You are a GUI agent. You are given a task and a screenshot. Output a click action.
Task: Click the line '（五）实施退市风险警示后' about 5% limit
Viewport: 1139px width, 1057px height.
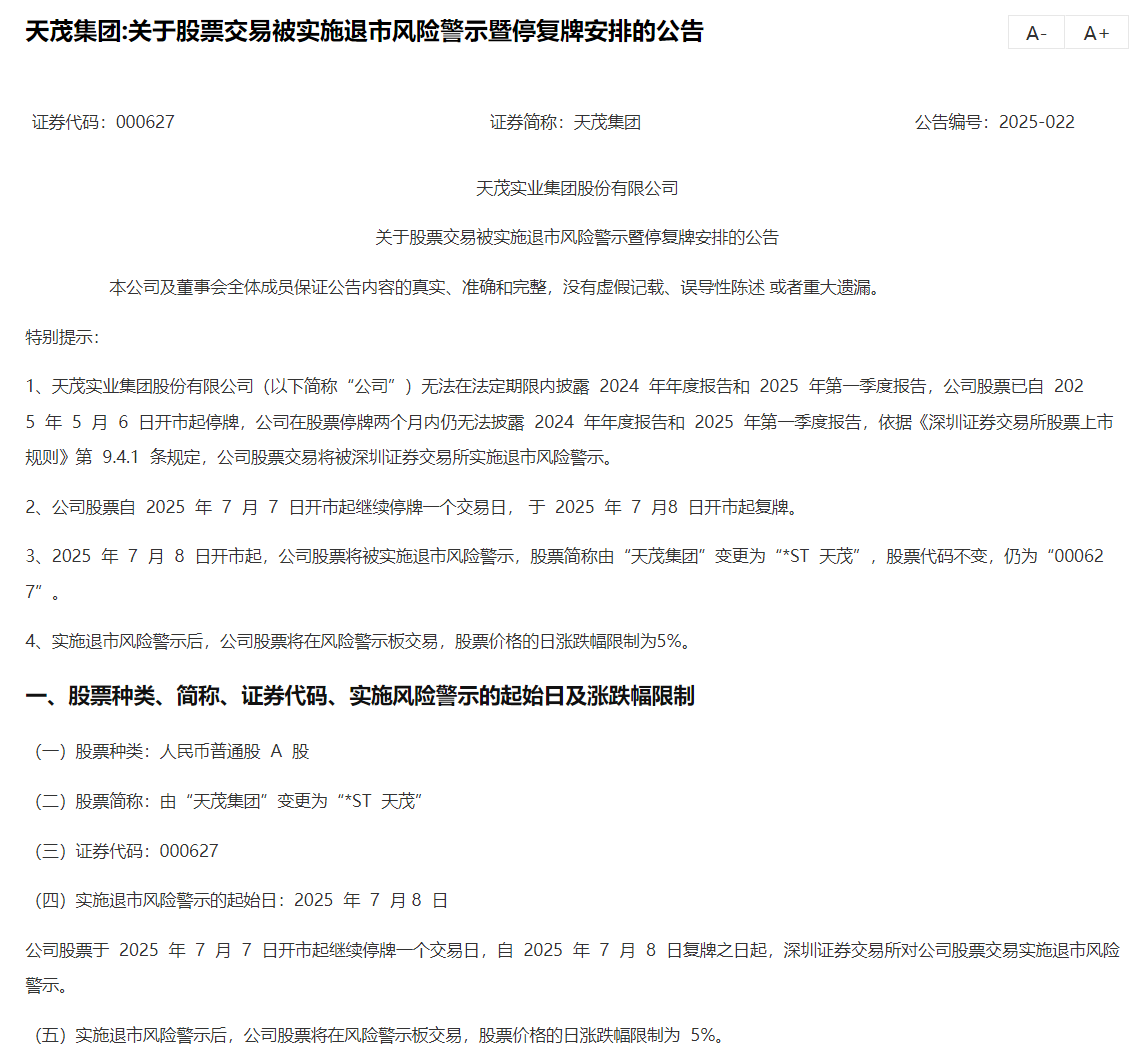pos(379,1035)
